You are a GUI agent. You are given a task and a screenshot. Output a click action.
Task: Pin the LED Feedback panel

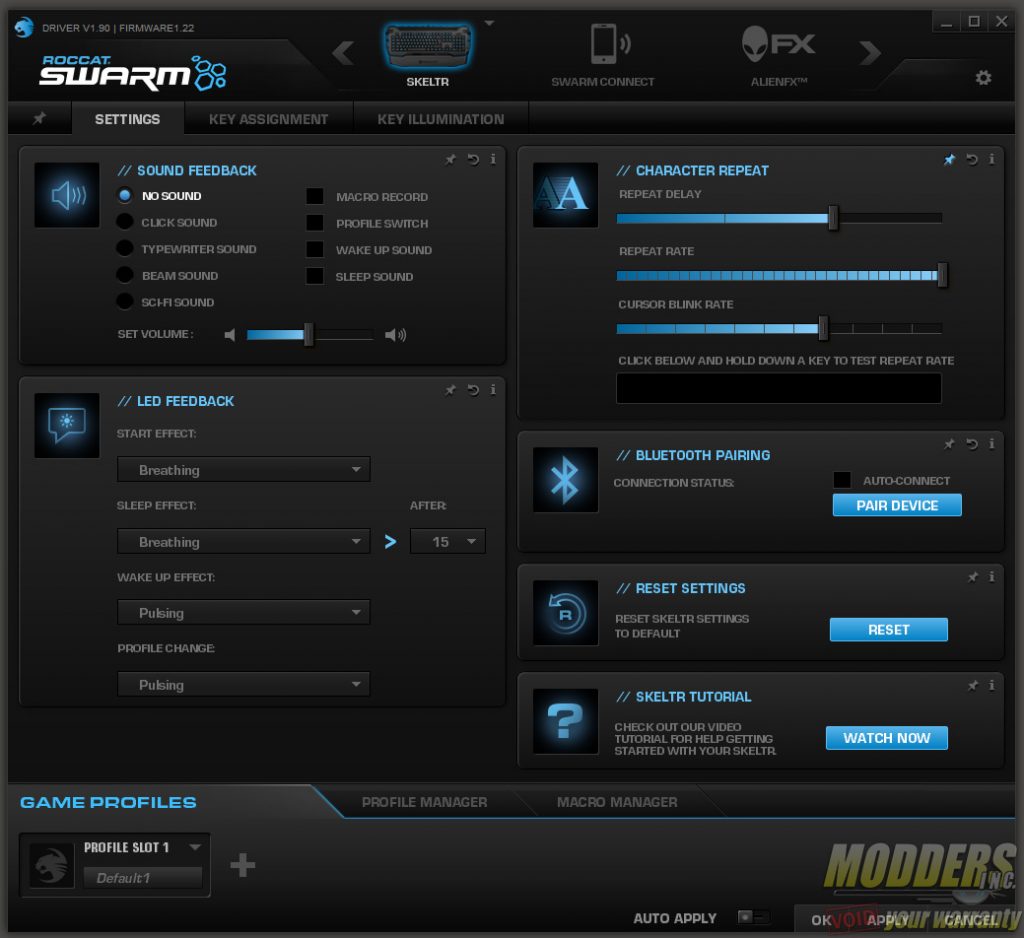451,390
